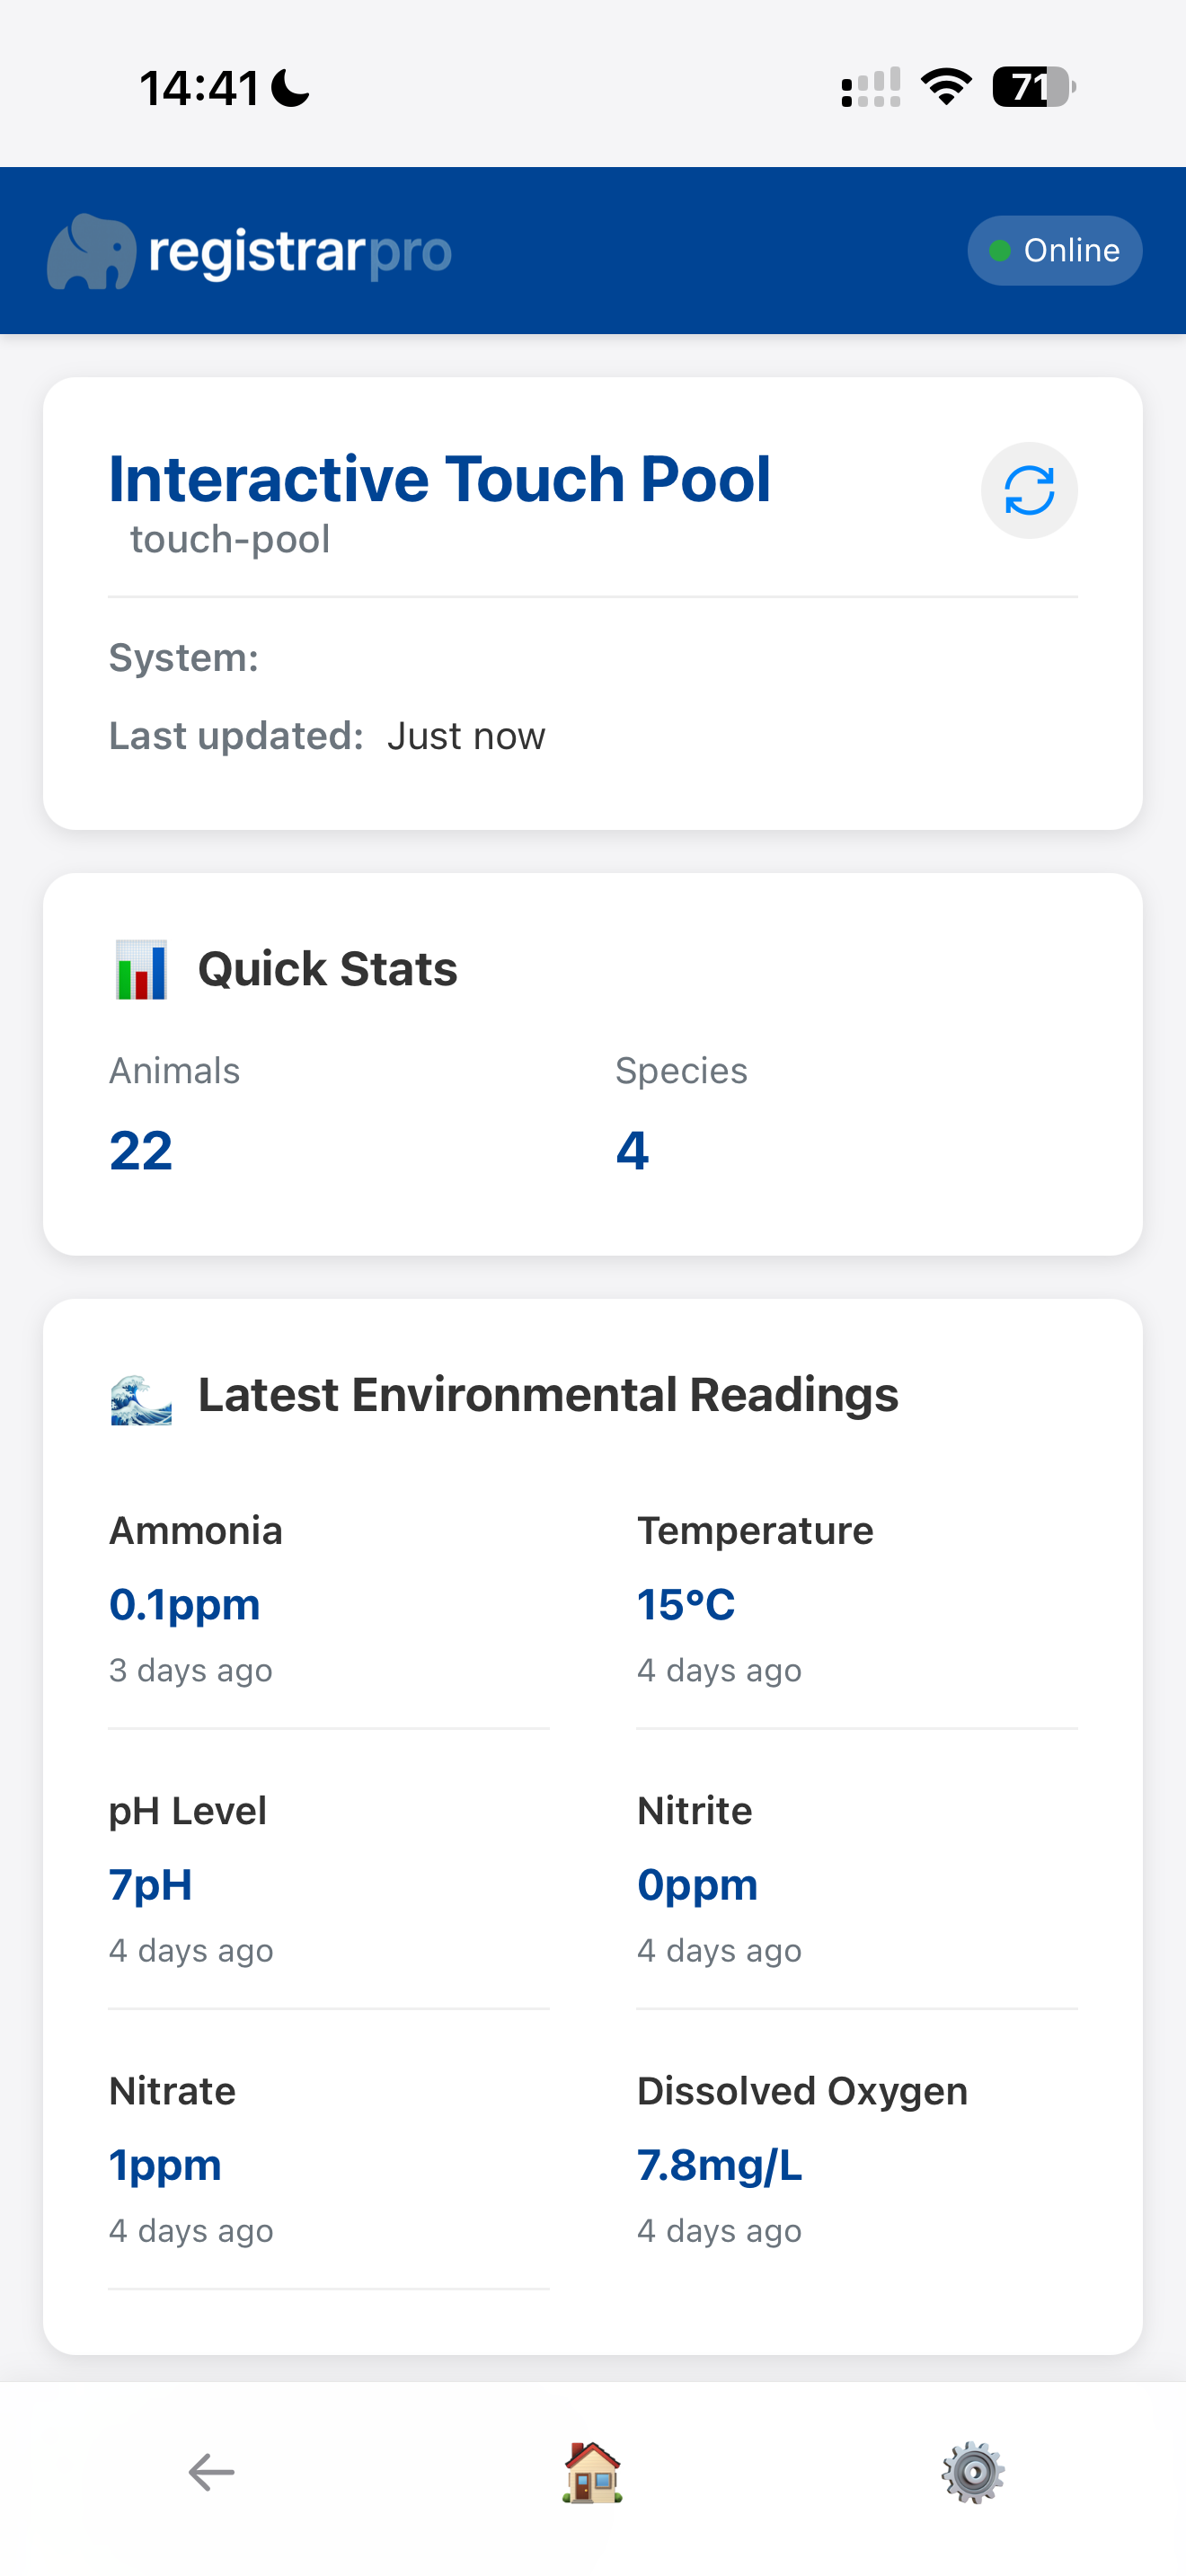This screenshot has height=2576, width=1186.
Task: Tap the bar chart Quick Stats icon
Action: (141, 969)
